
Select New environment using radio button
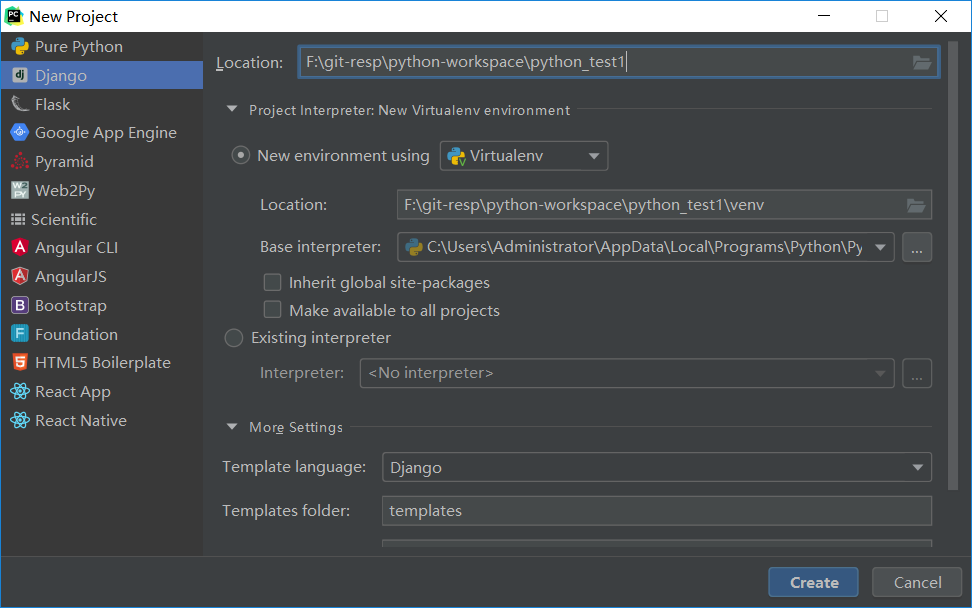[x=241, y=155]
